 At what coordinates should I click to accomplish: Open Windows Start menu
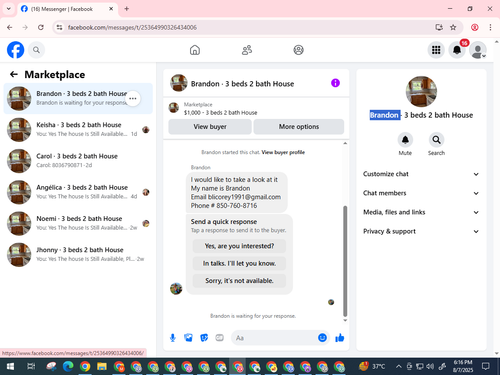coord(10,367)
